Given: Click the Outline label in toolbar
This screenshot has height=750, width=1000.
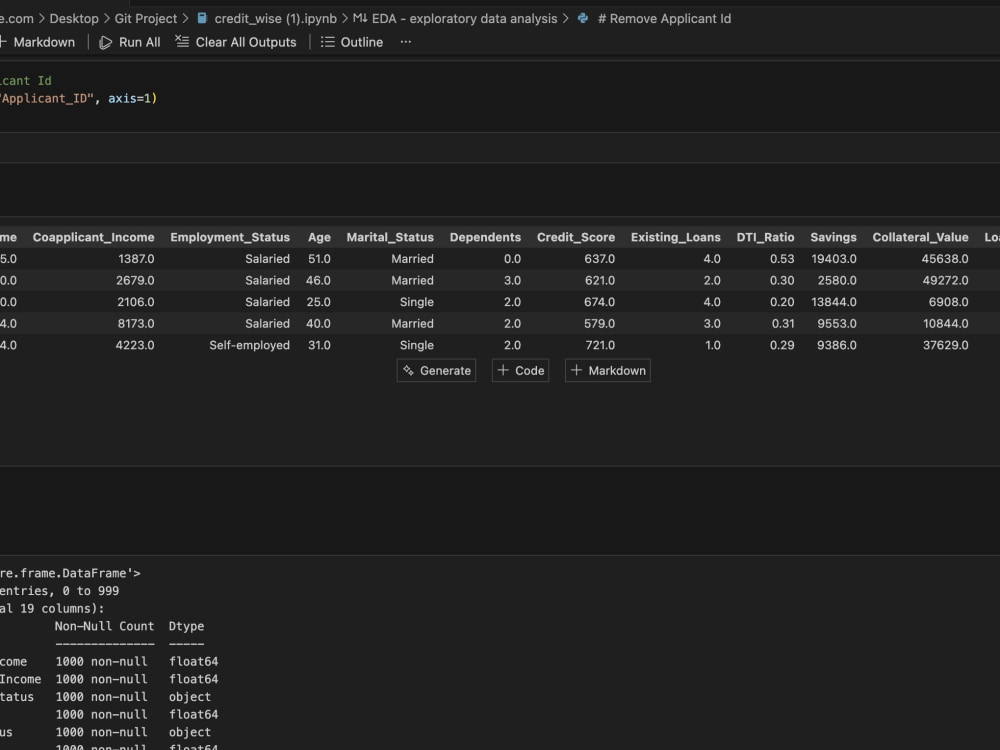Looking at the screenshot, I should 362,42.
